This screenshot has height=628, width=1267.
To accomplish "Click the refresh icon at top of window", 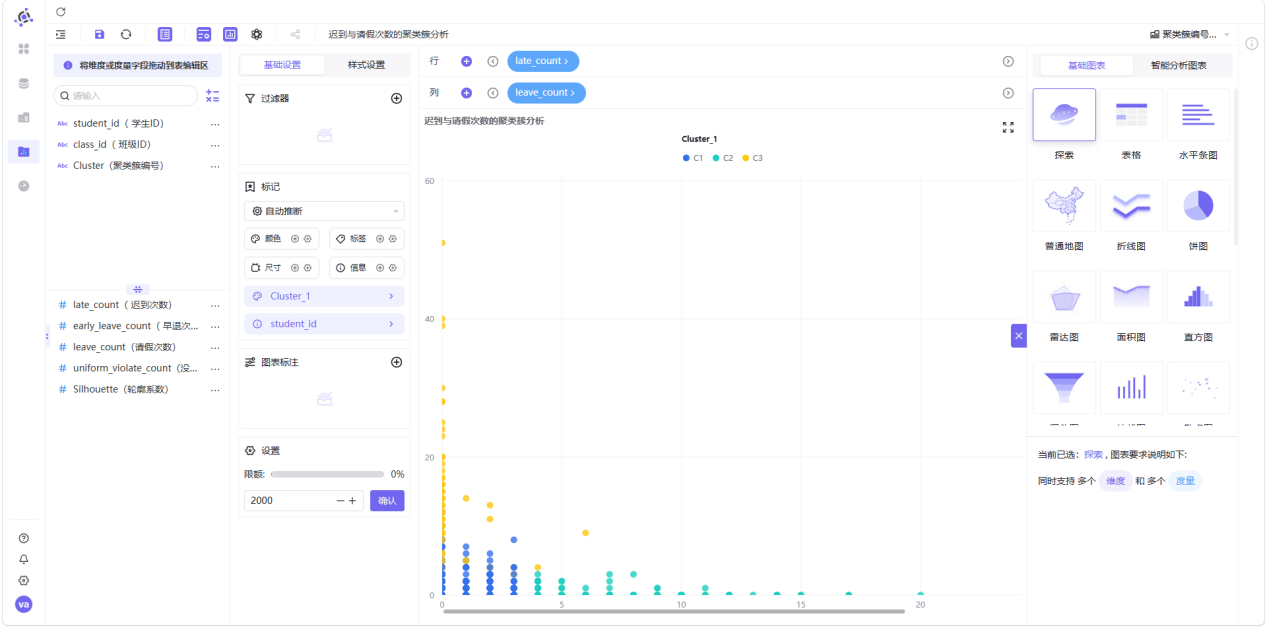I will tap(61, 12).
